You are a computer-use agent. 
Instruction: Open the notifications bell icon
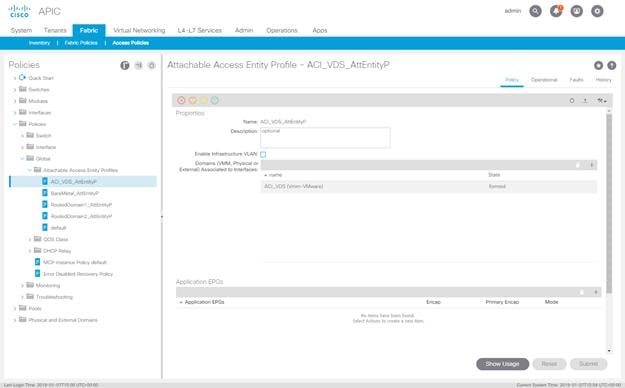tap(556, 11)
